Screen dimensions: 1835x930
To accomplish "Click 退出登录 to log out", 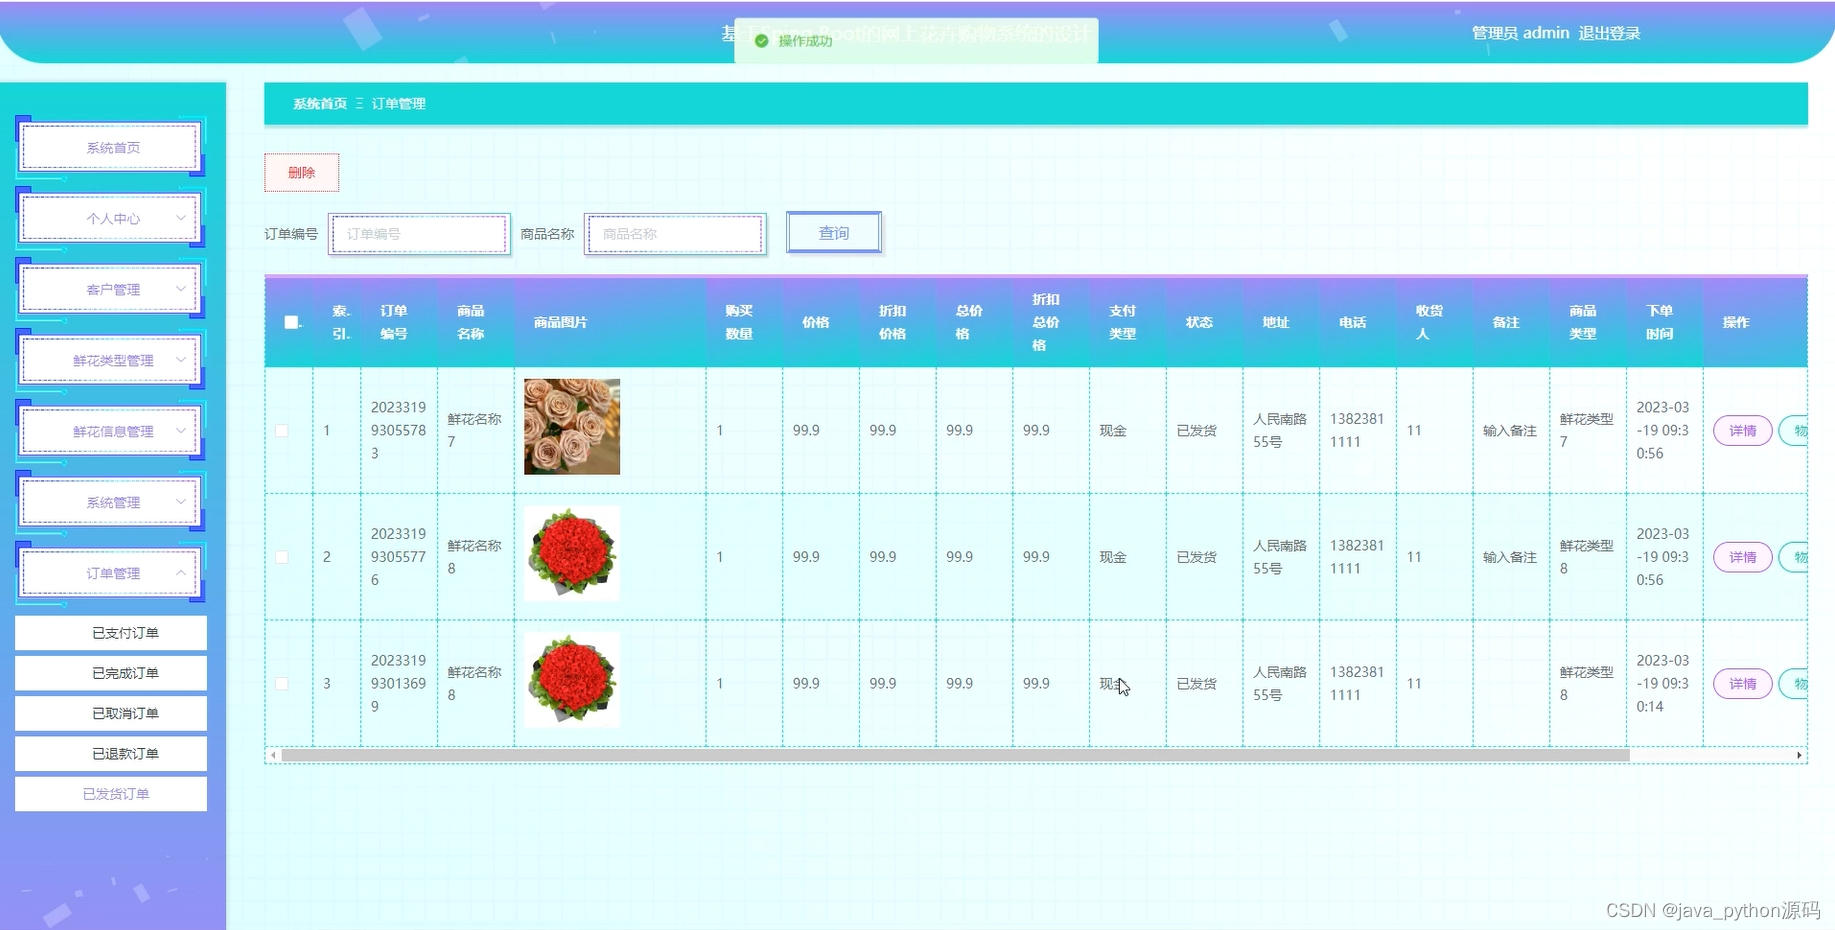I will pyautogui.click(x=1609, y=33).
